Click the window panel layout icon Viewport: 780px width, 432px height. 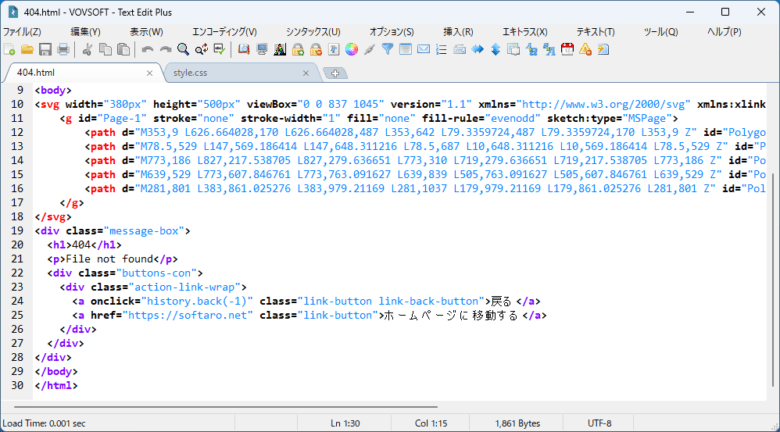point(405,49)
